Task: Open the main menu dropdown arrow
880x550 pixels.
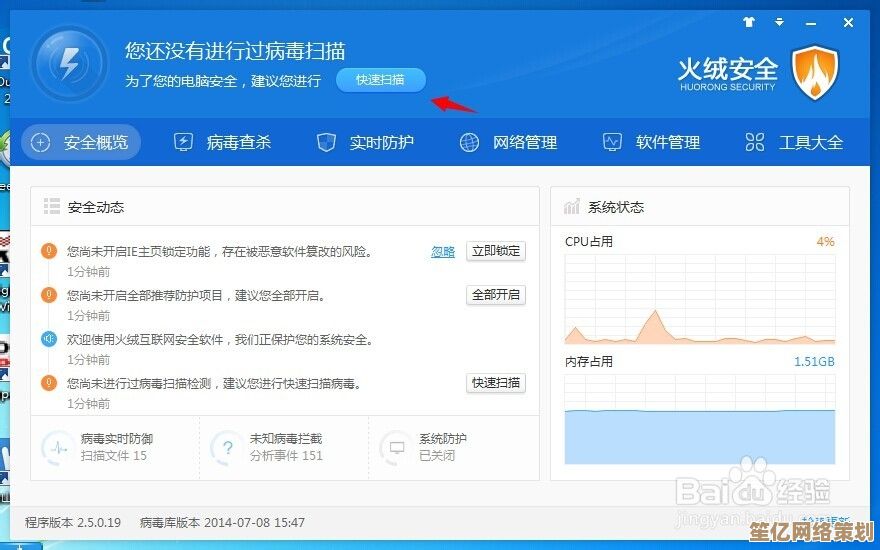Action: [x=778, y=22]
